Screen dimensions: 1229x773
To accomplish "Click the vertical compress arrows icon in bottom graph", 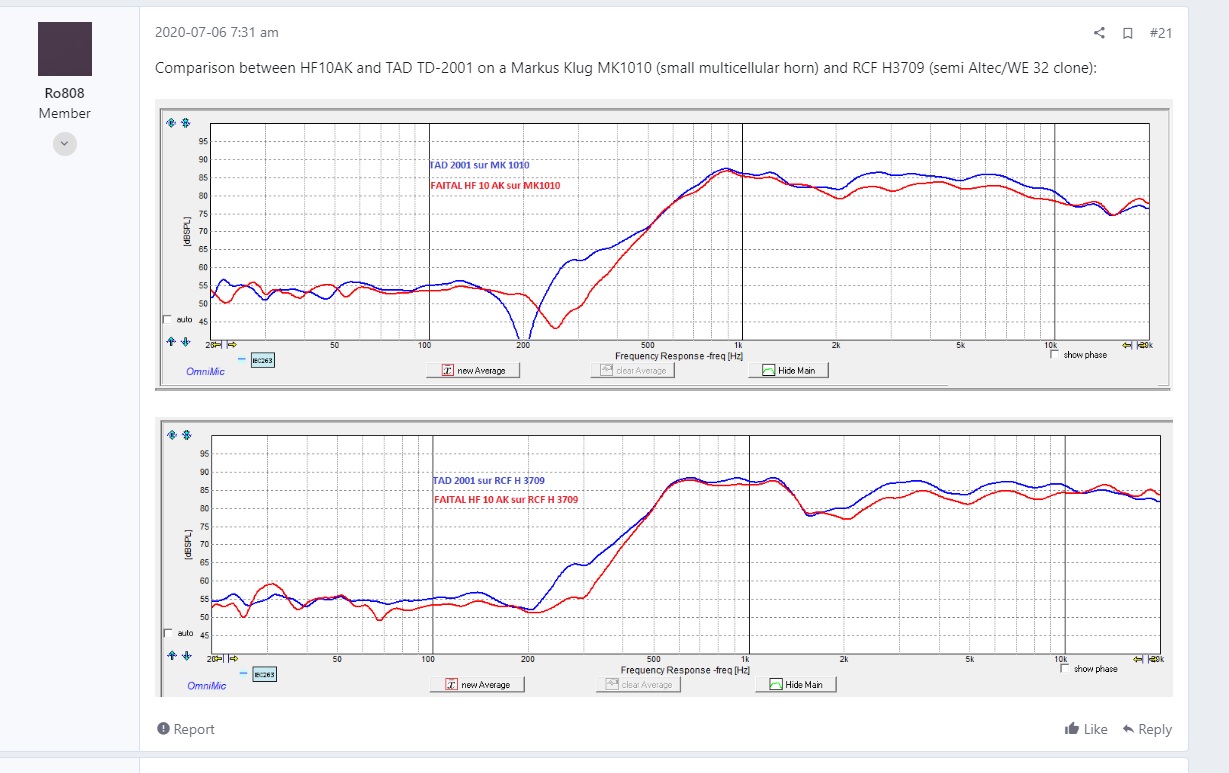I will click(186, 435).
